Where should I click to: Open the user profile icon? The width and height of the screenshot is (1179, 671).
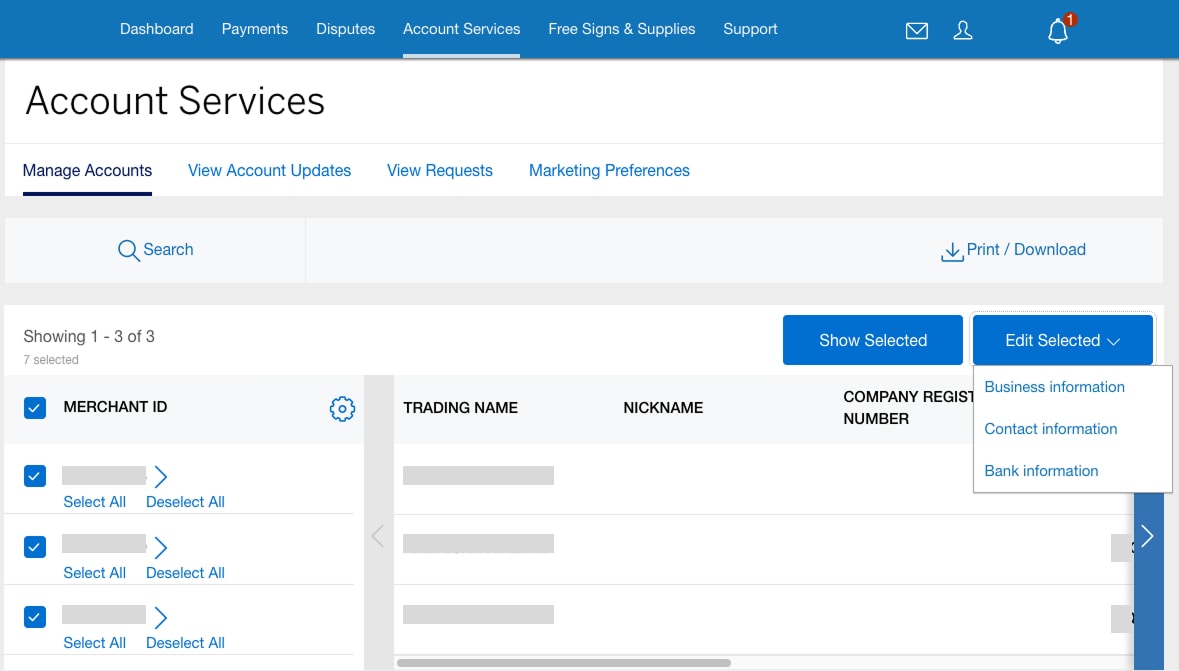(x=962, y=30)
